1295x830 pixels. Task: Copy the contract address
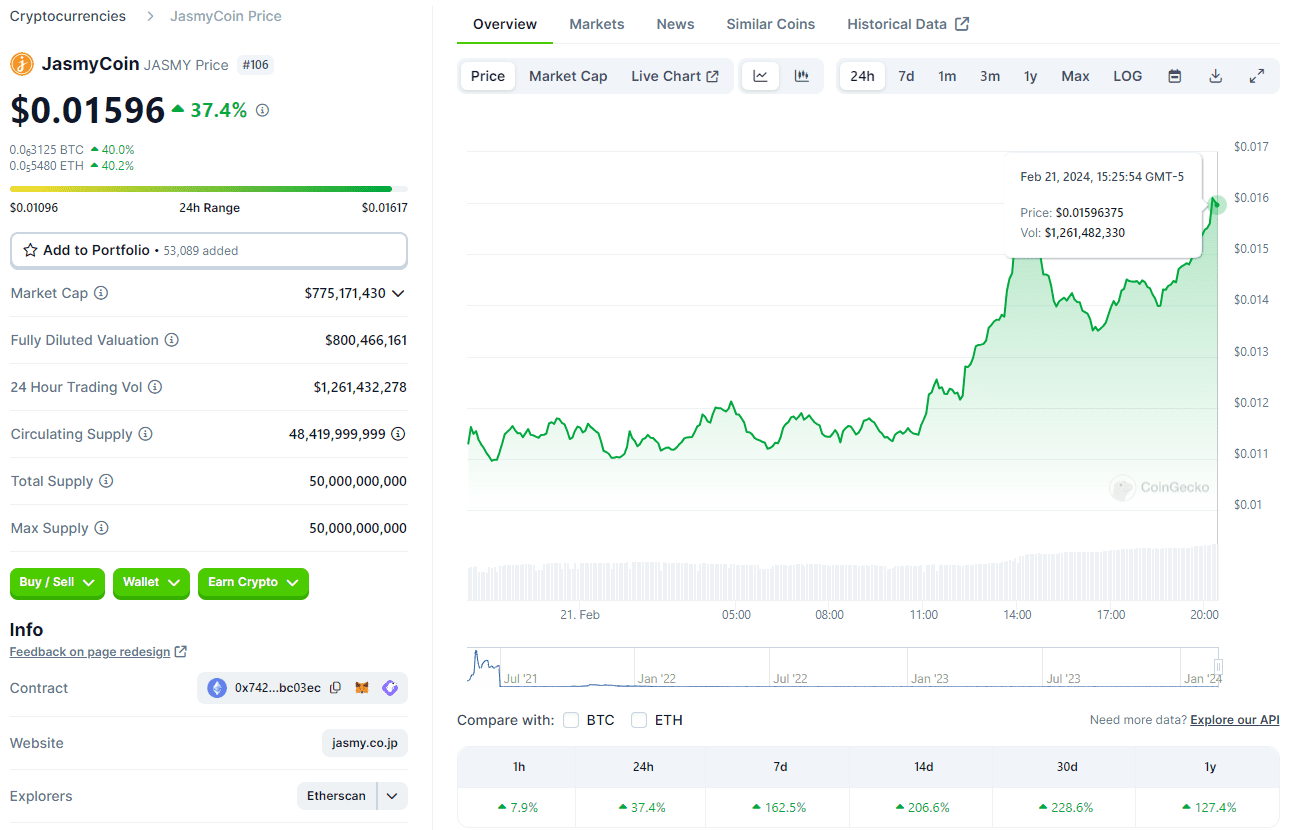(335, 688)
